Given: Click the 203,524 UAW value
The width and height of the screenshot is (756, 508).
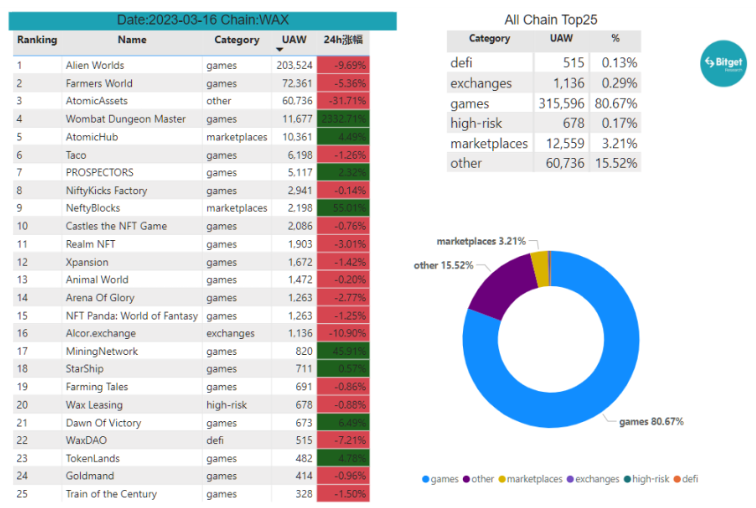Looking at the screenshot, I should (294, 65).
